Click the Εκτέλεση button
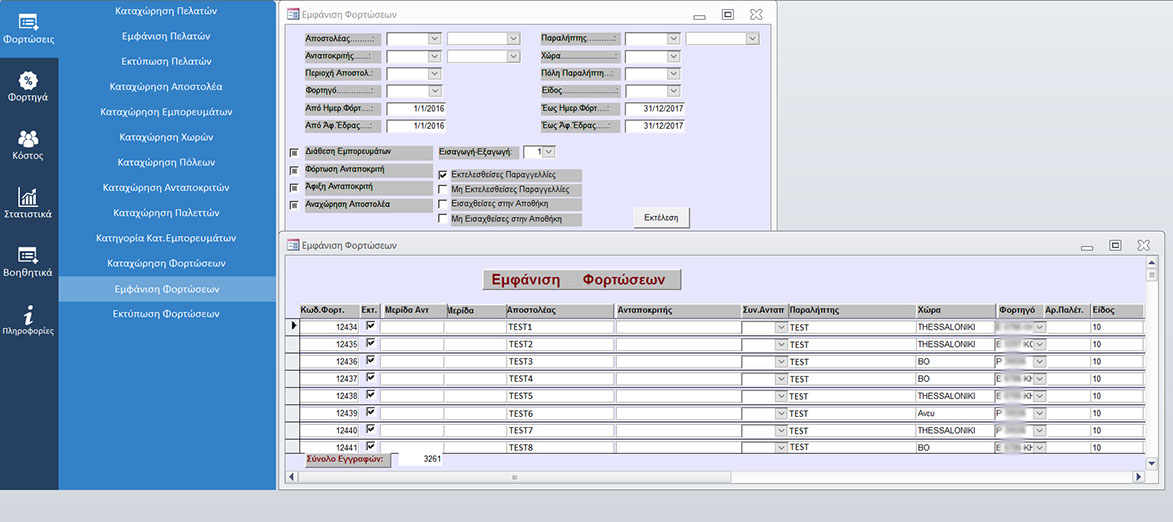 point(661,217)
